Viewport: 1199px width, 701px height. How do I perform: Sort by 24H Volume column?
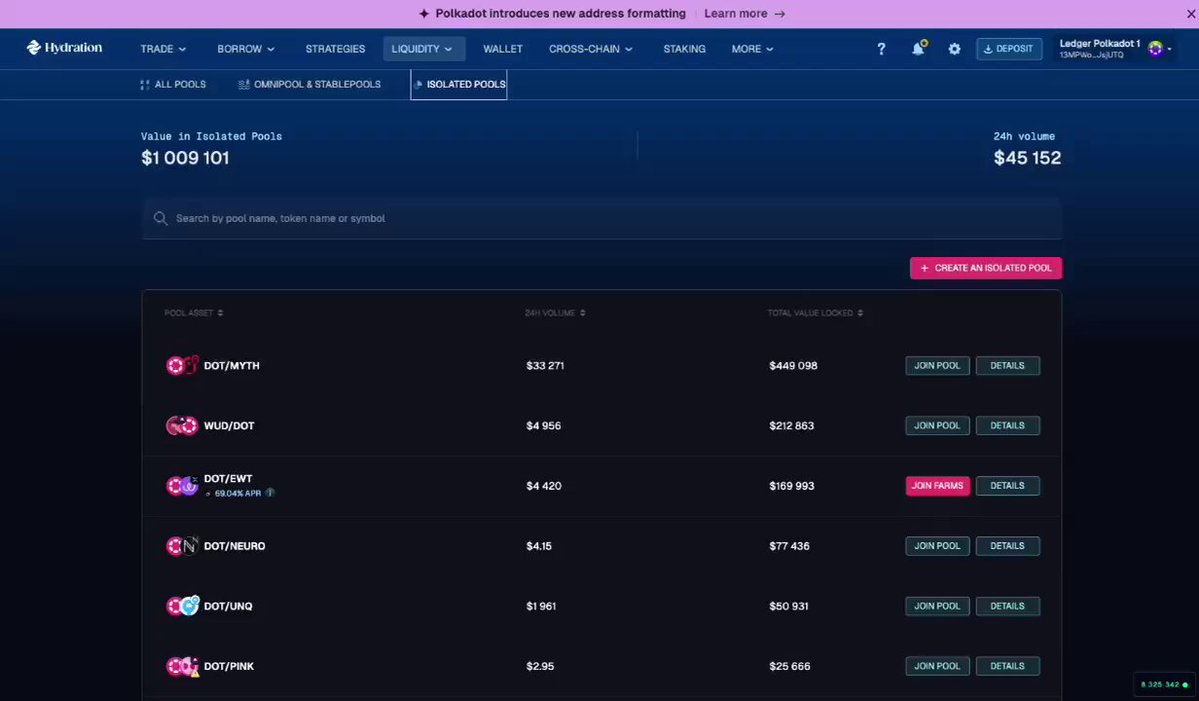[555, 313]
